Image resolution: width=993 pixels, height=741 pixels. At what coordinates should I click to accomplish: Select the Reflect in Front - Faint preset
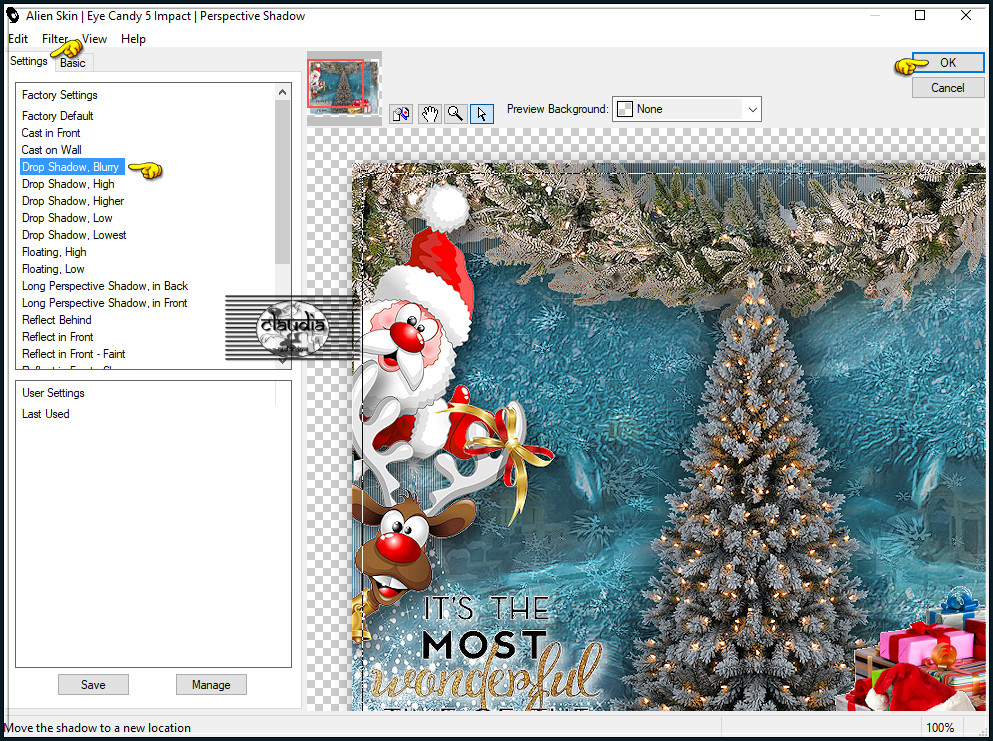[73, 354]
